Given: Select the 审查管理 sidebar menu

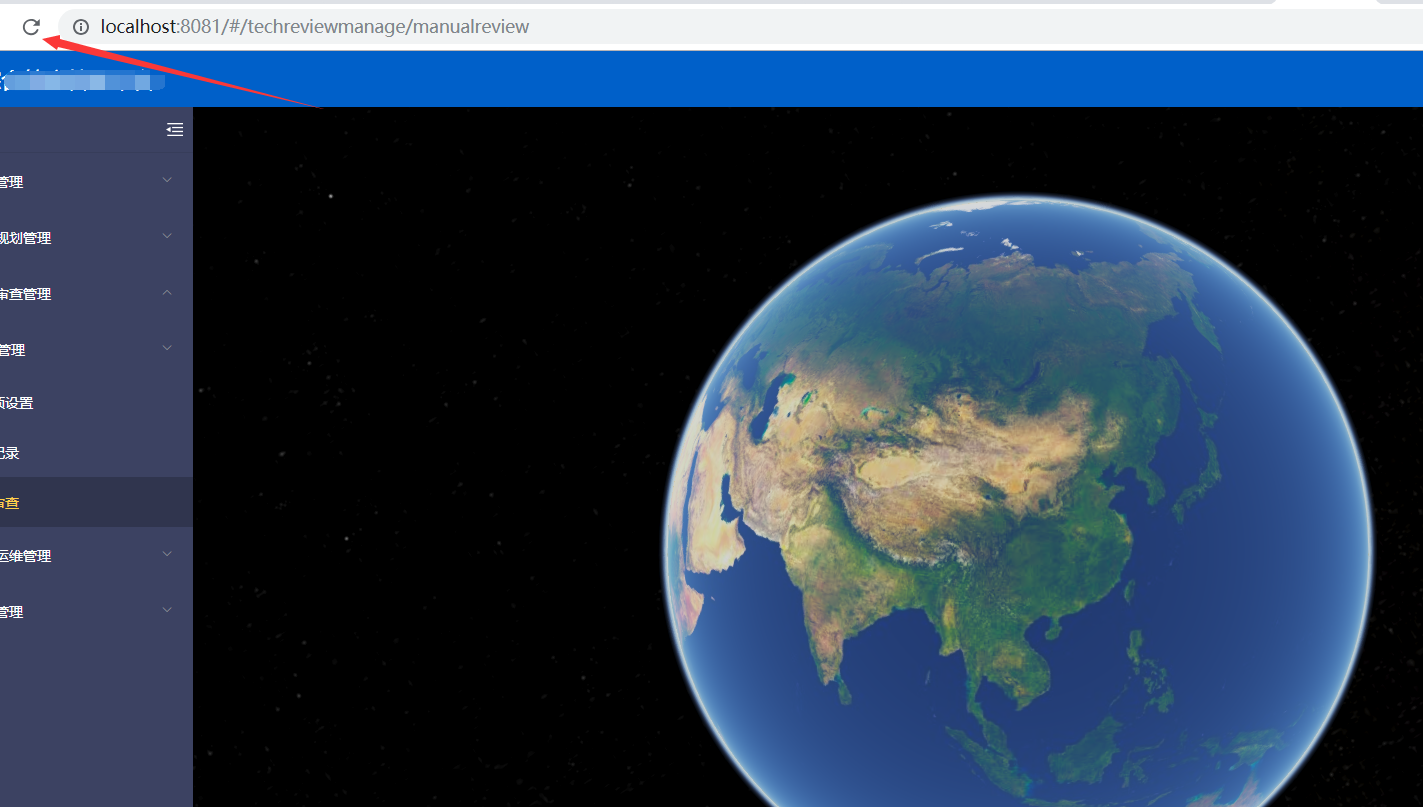Looking at the screenshot, I should [96, 294].
